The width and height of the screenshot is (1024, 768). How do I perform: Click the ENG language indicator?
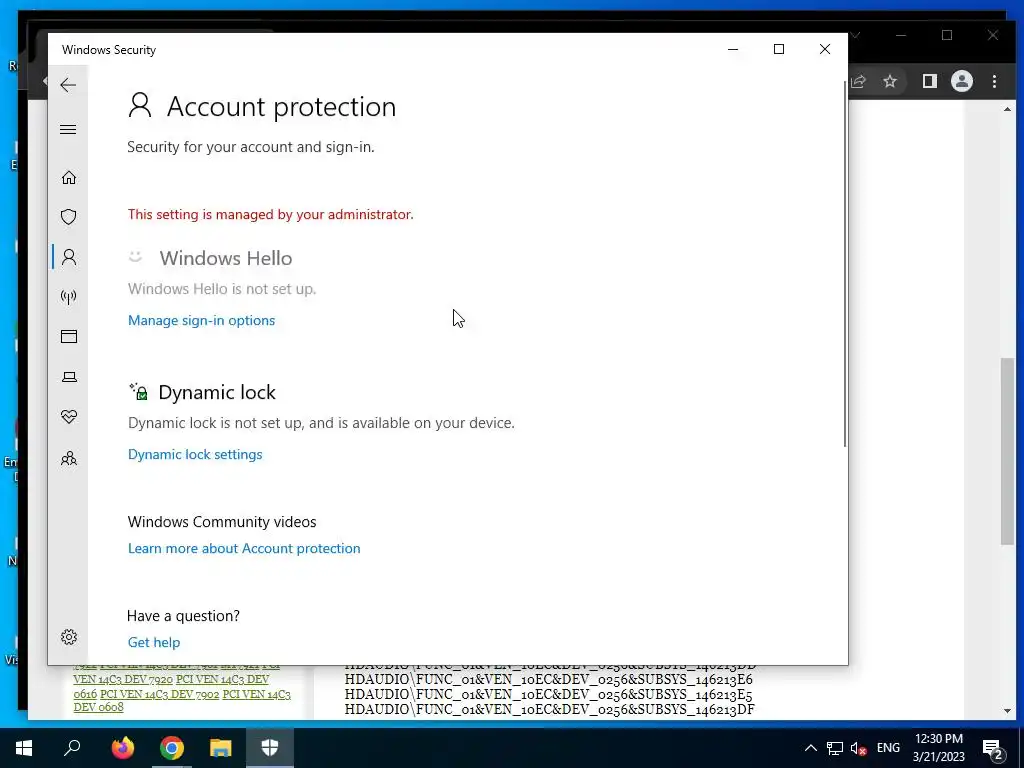pos(888,748)
